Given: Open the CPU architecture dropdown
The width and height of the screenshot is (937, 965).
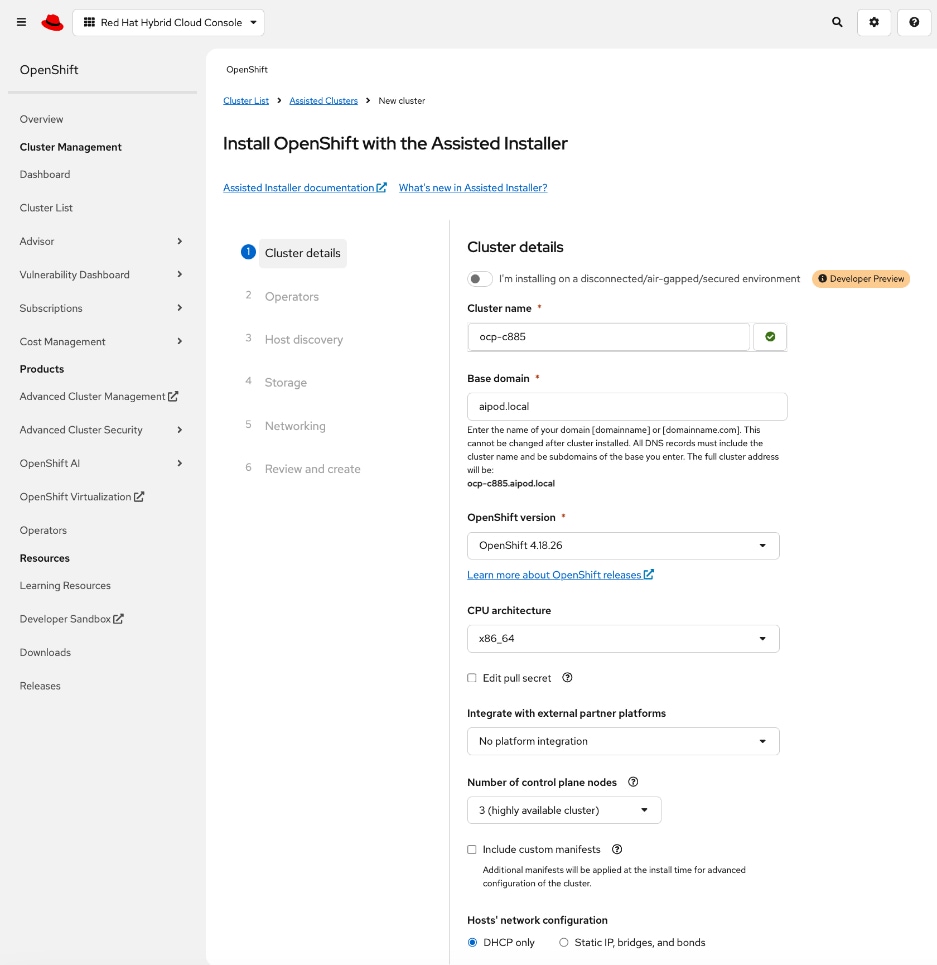Looking at the screenshot, I should pos(623,639).
